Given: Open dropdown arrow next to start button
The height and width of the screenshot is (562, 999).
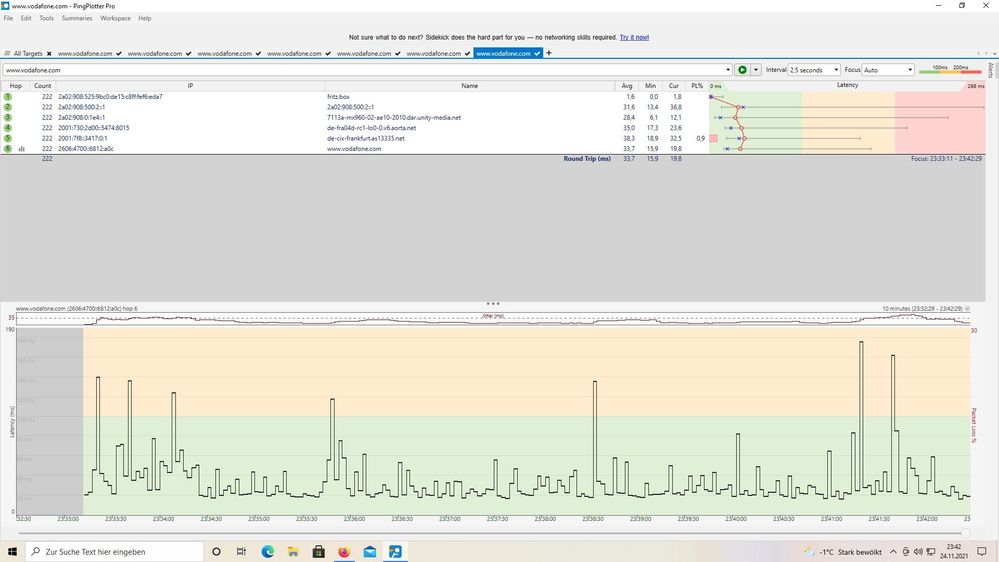Looking at the screenshot, I should pyautogui.click(x=755, y=70).
